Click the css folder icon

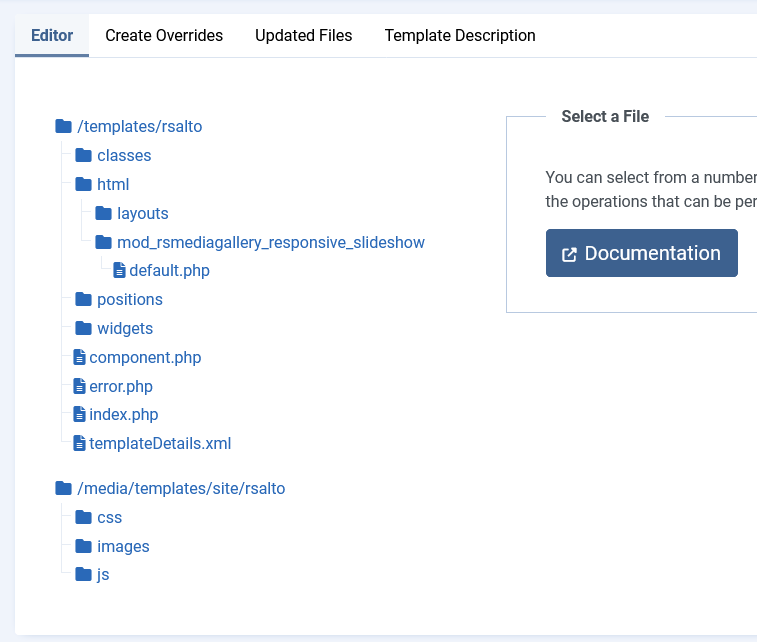[84, 517]
